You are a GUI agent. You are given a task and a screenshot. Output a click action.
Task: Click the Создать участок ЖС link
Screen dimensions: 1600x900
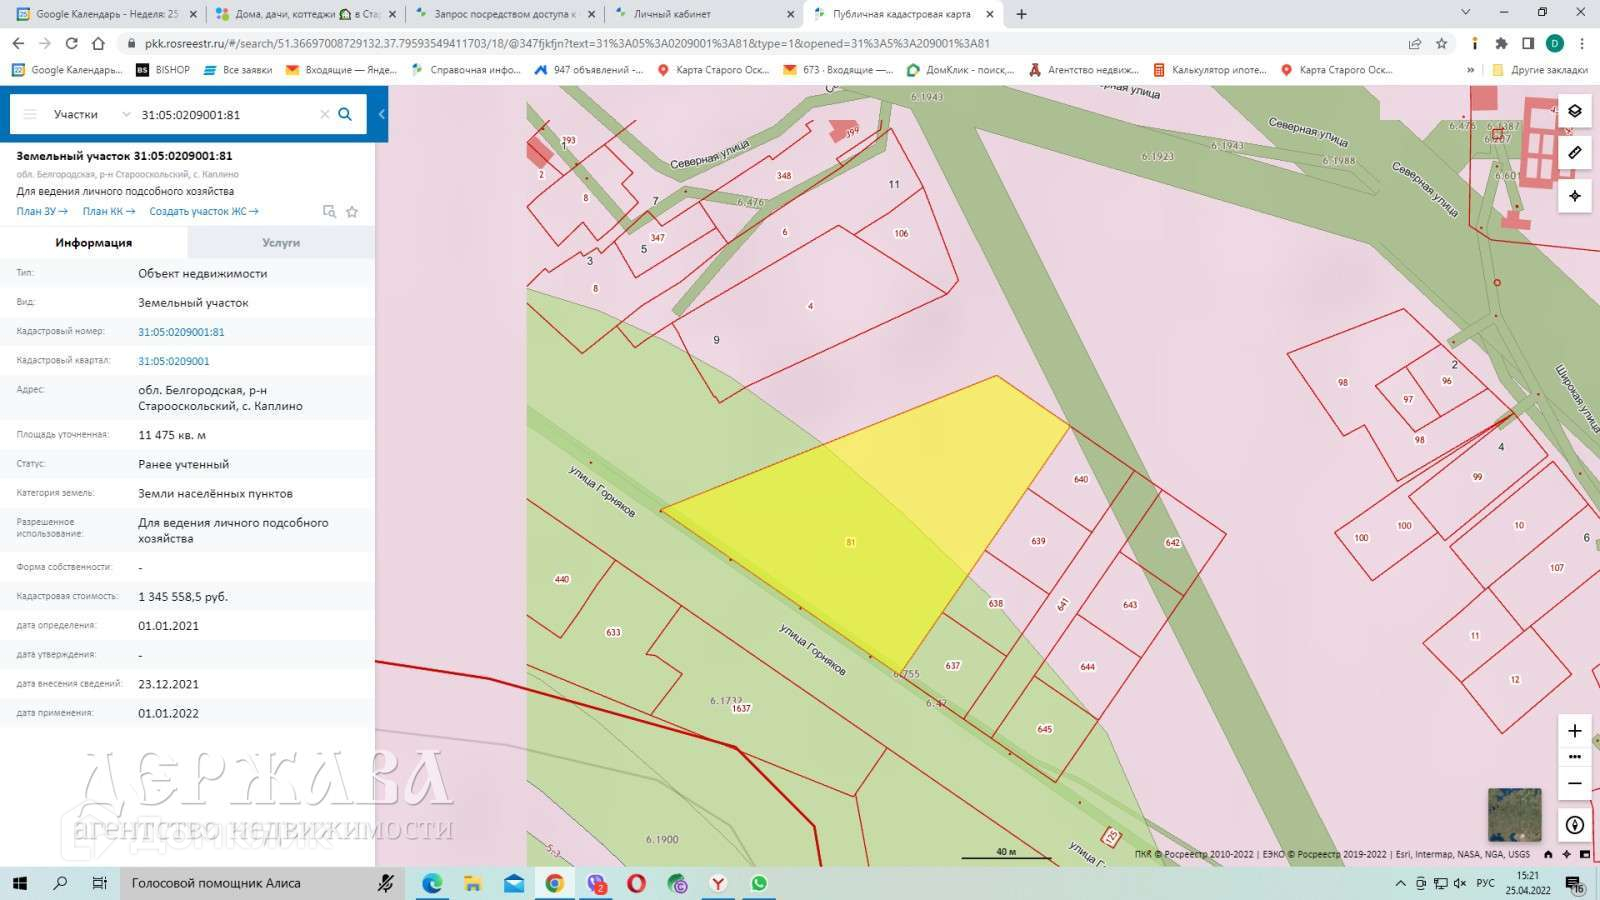(203, 211)
